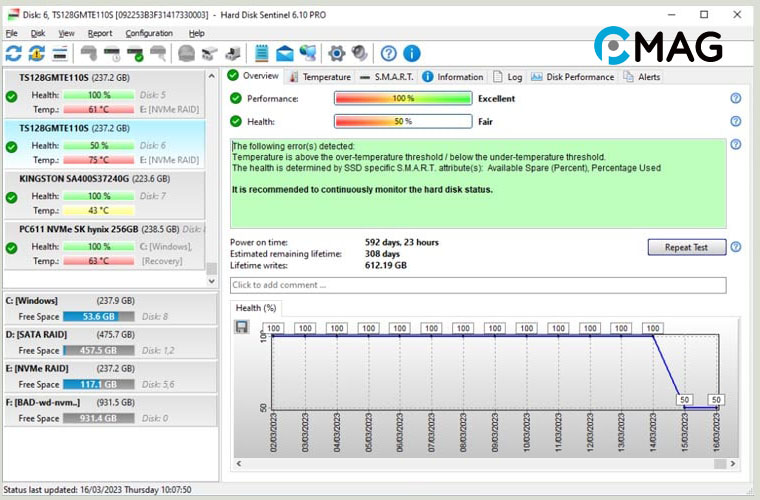Click the blue notepad report icon
The width and height of the screenshot is (760, 500).
point(262,54)
